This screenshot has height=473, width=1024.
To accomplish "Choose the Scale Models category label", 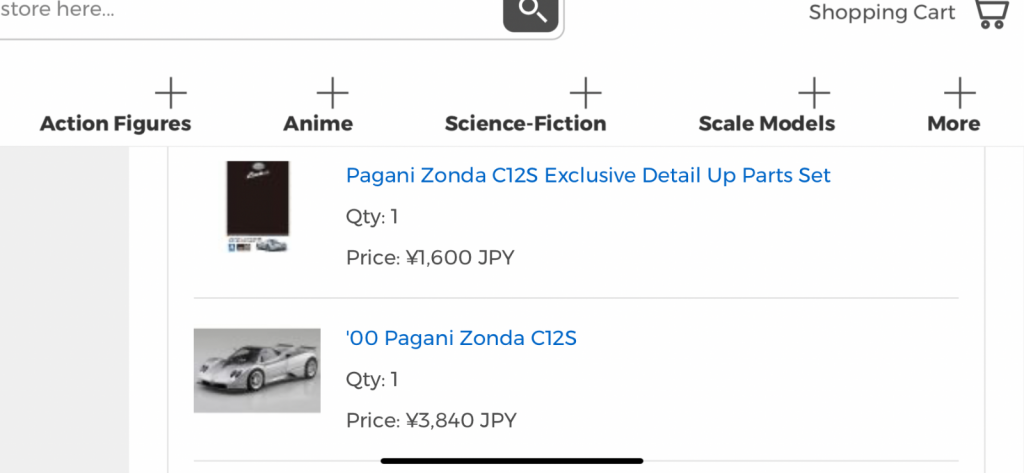I will tap(766, 124).
